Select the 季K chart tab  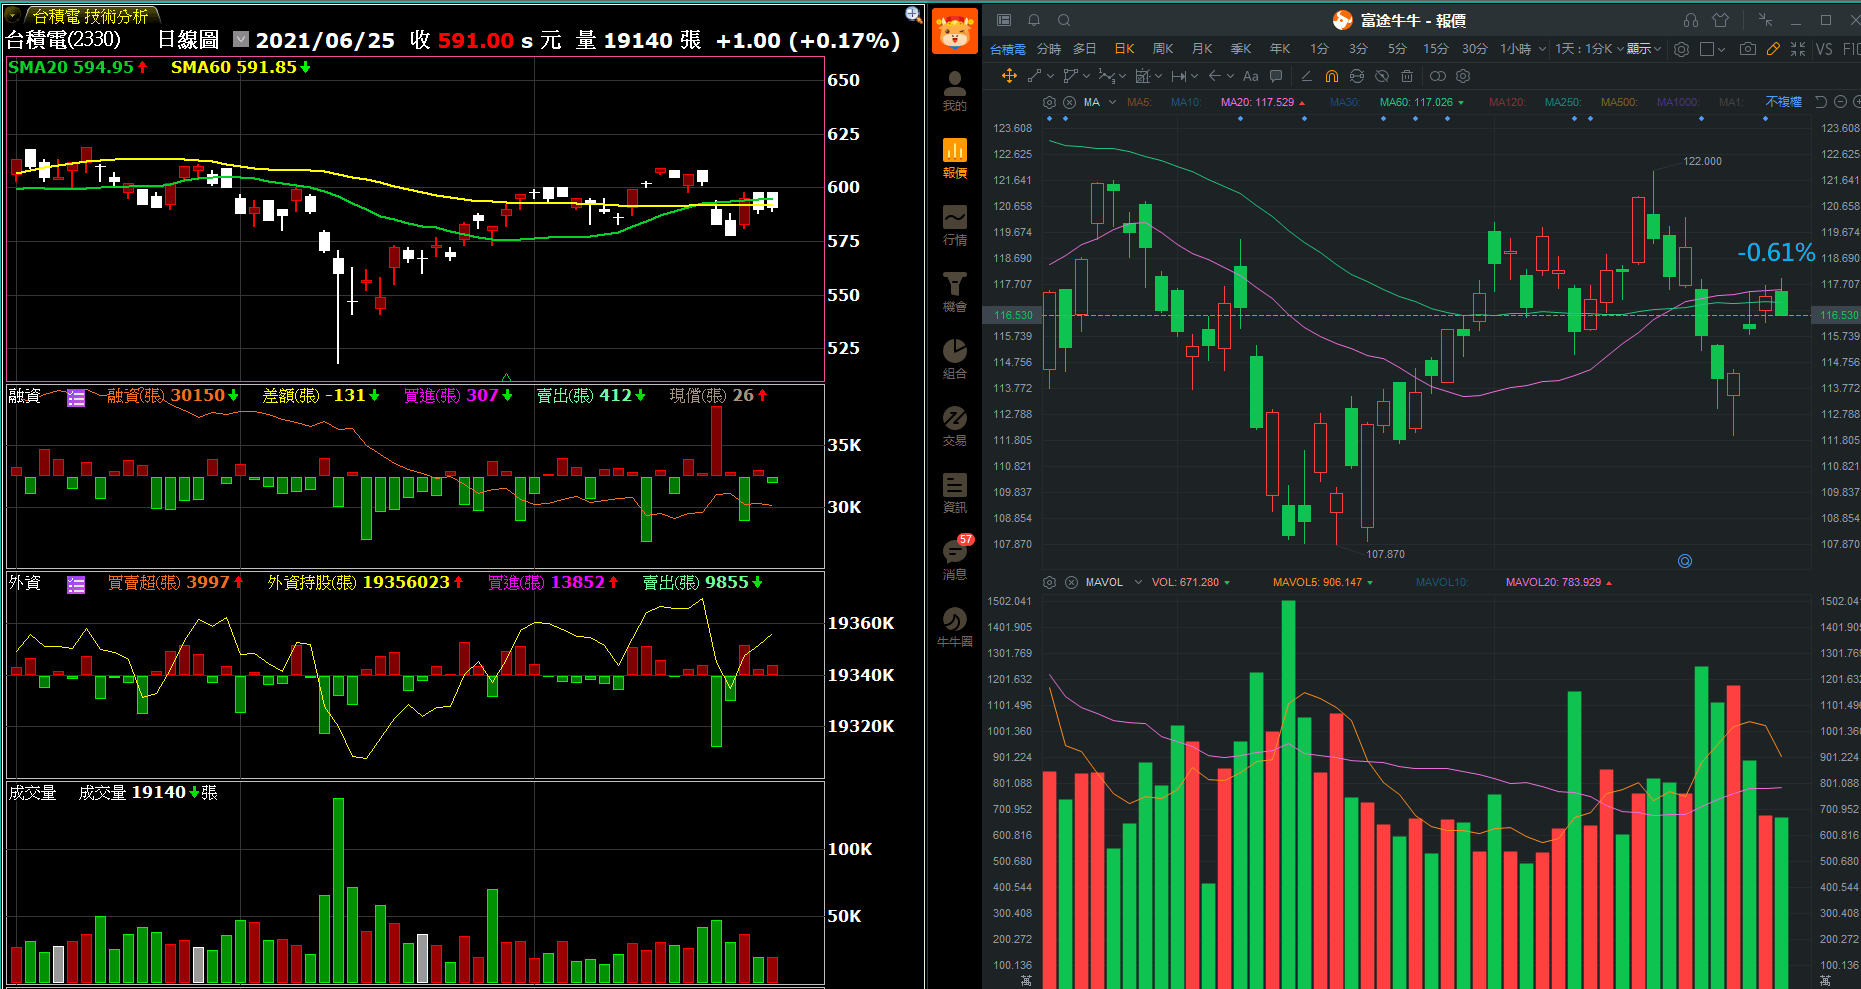coord(1241,48)
